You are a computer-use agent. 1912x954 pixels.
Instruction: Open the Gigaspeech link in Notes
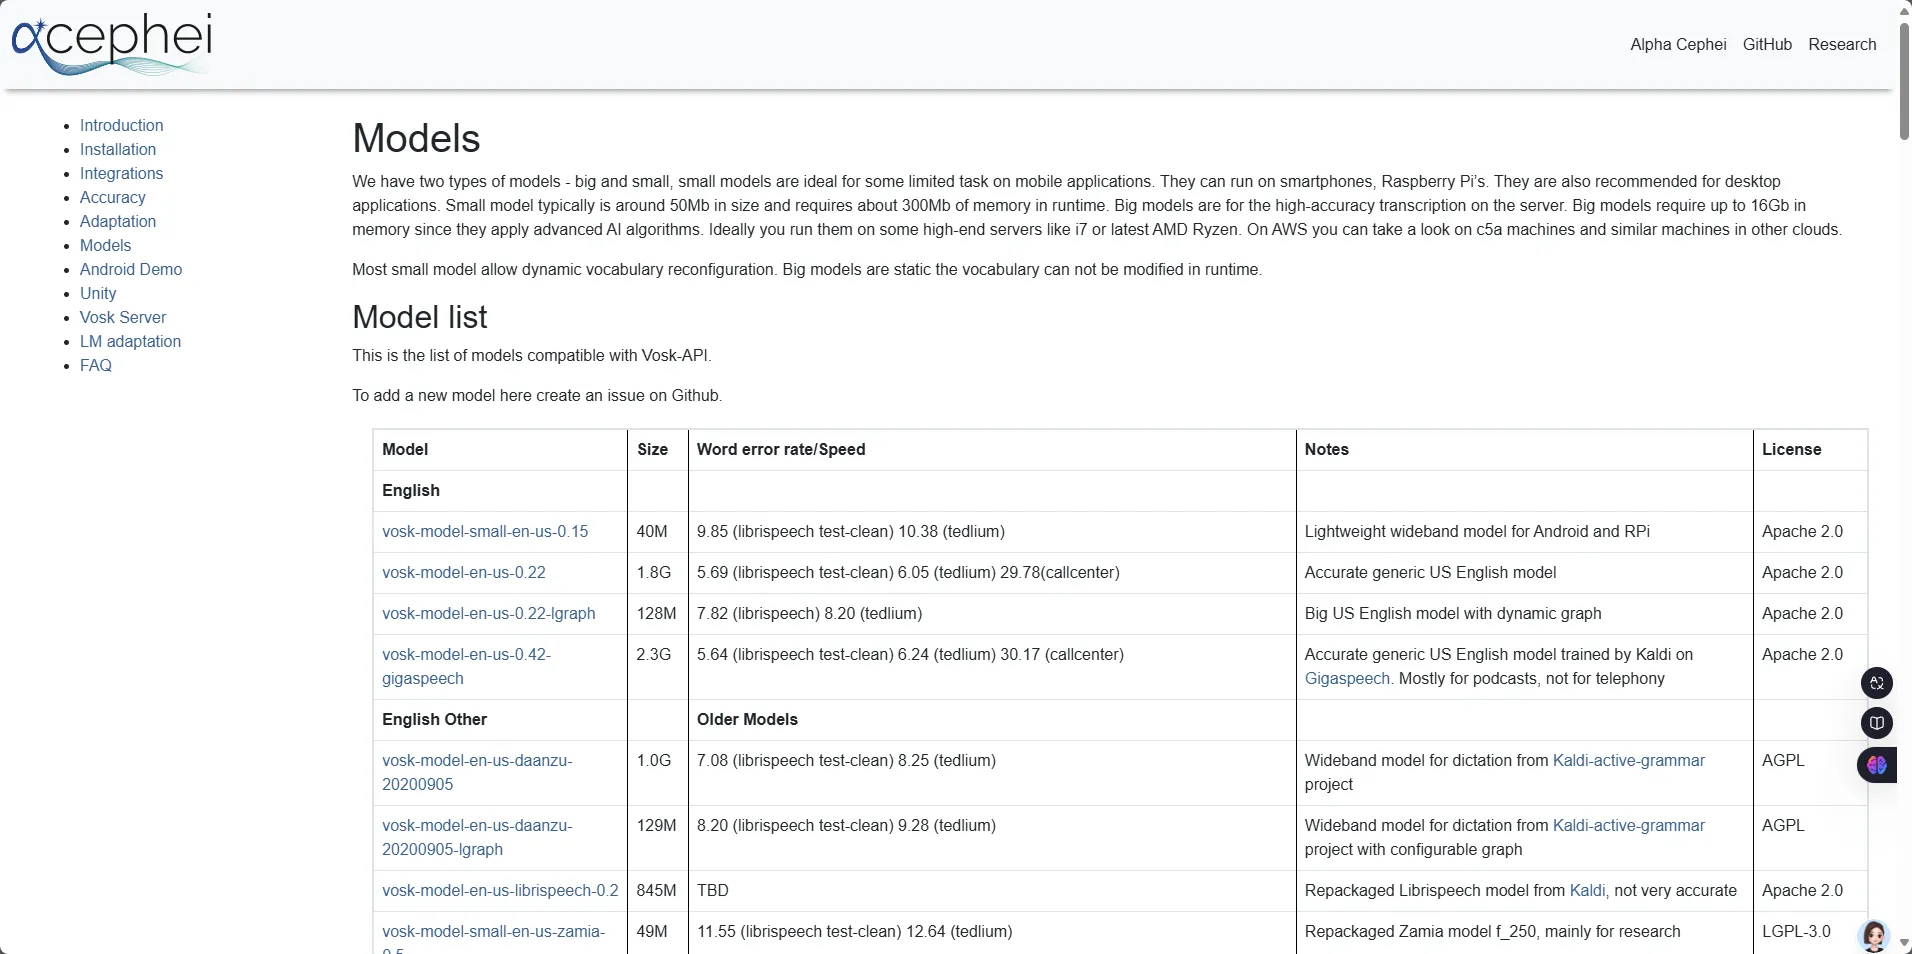[1347, 678]
